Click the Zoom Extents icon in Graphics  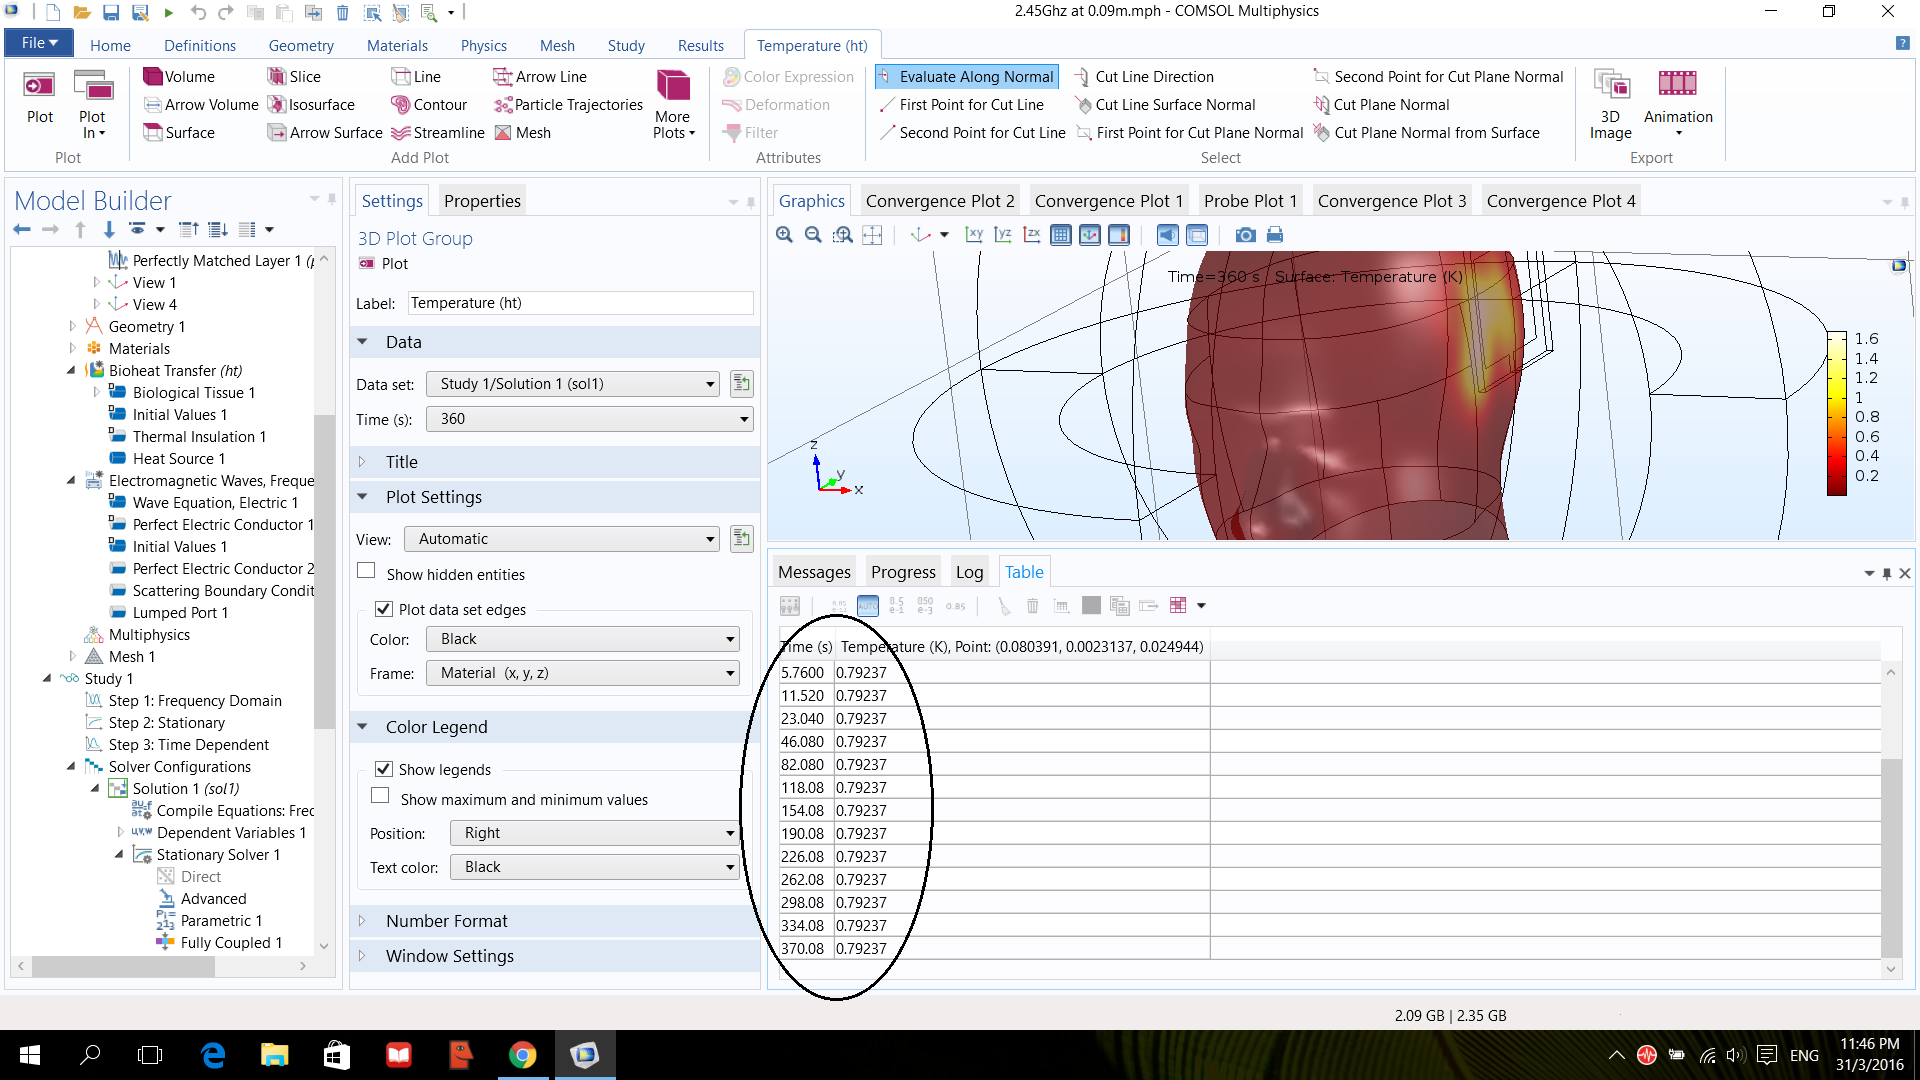tap(872, 235)
